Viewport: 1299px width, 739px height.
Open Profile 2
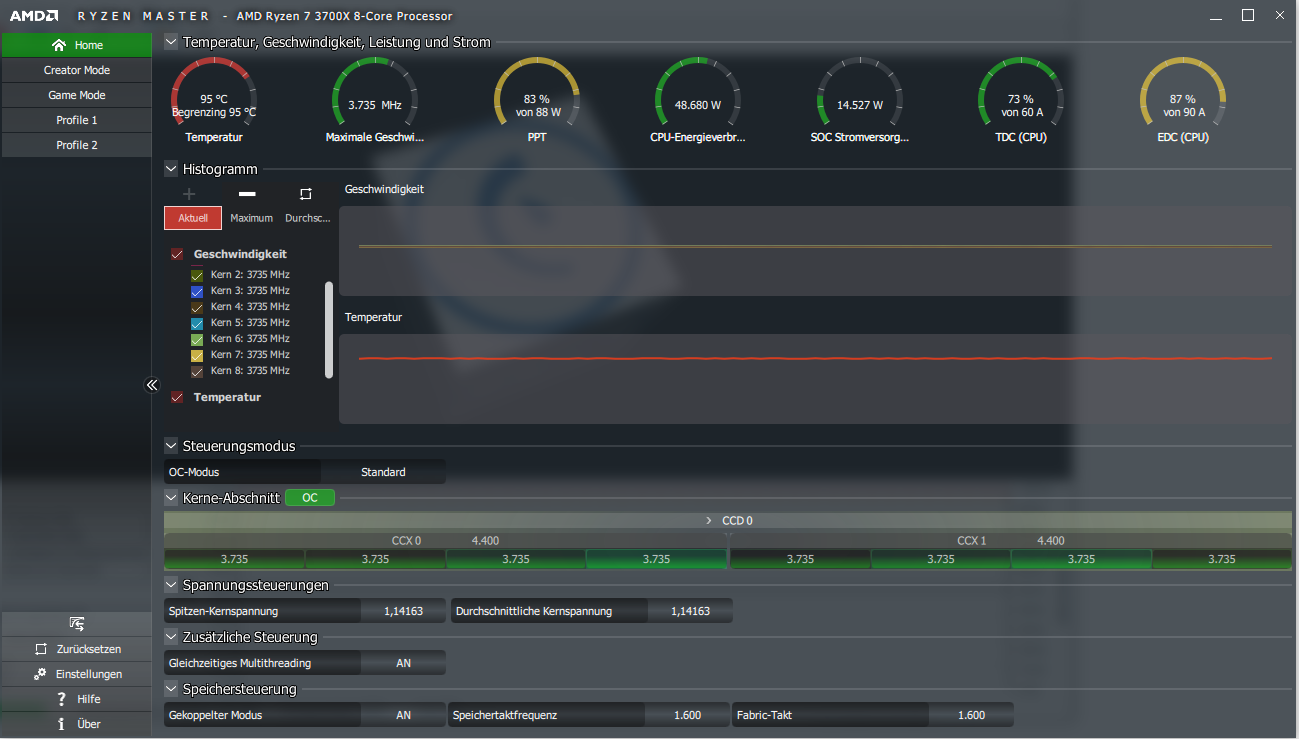pos(77,145)
